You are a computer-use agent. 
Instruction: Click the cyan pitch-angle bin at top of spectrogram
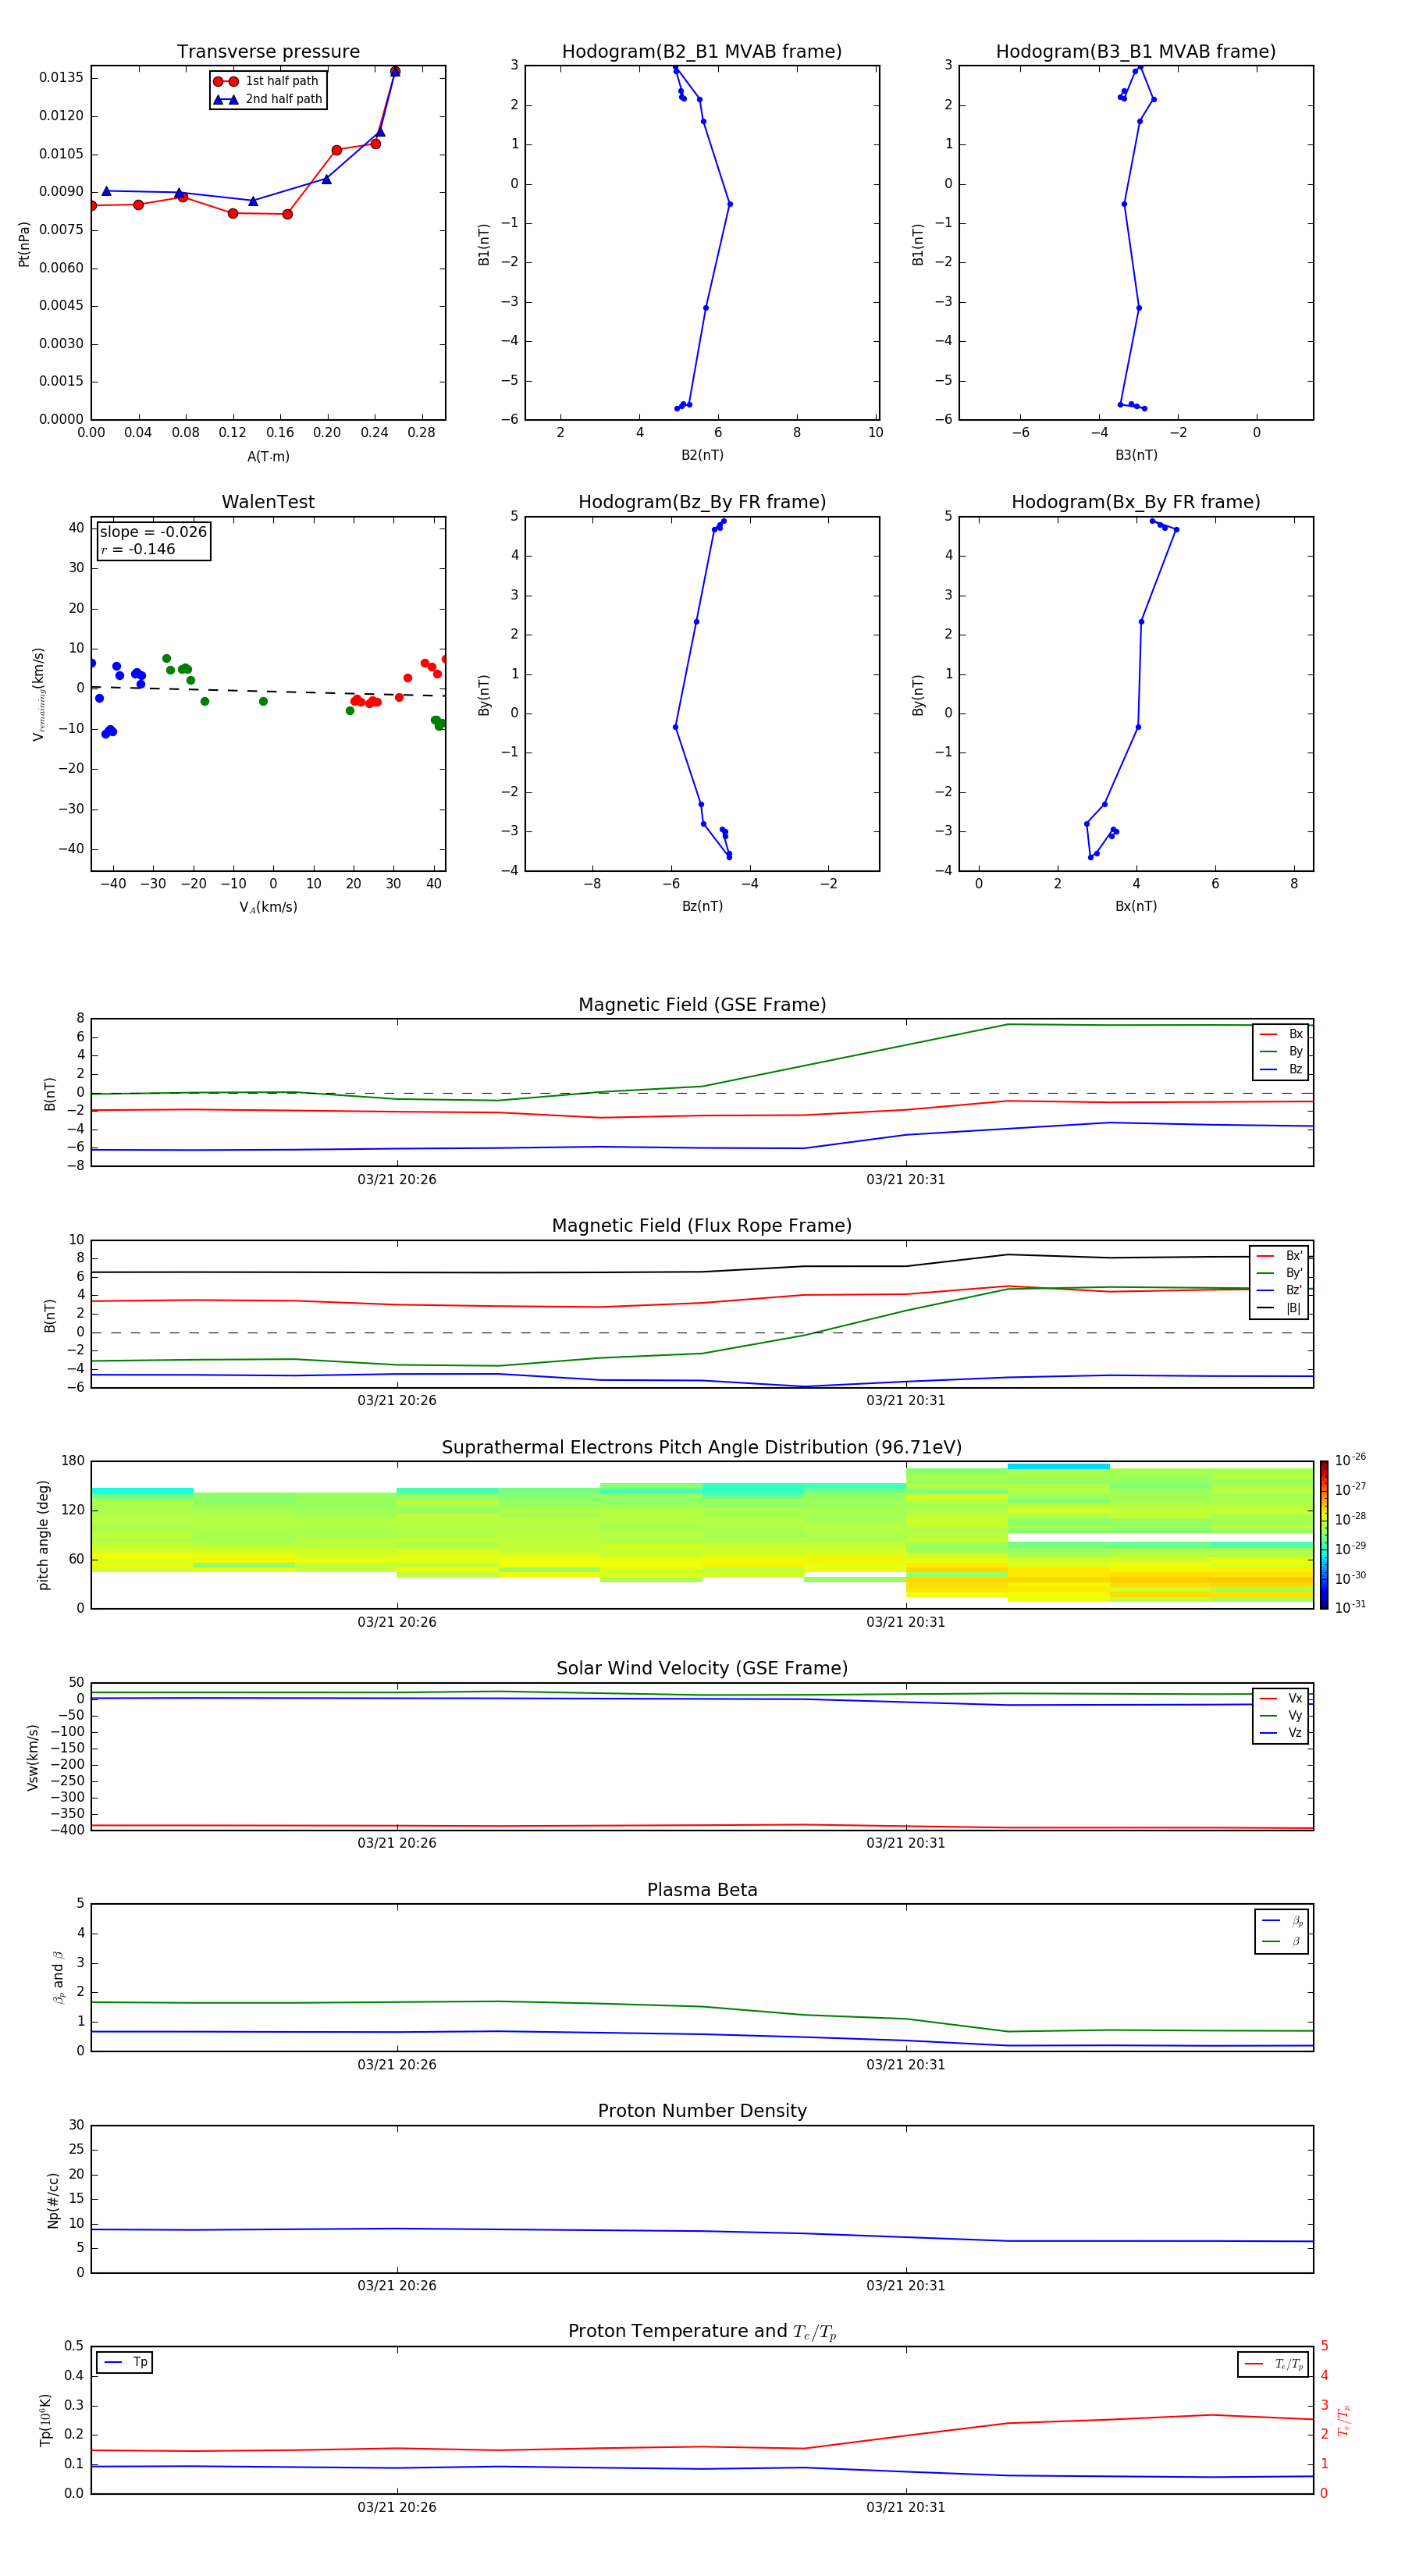point(1058,1467)
